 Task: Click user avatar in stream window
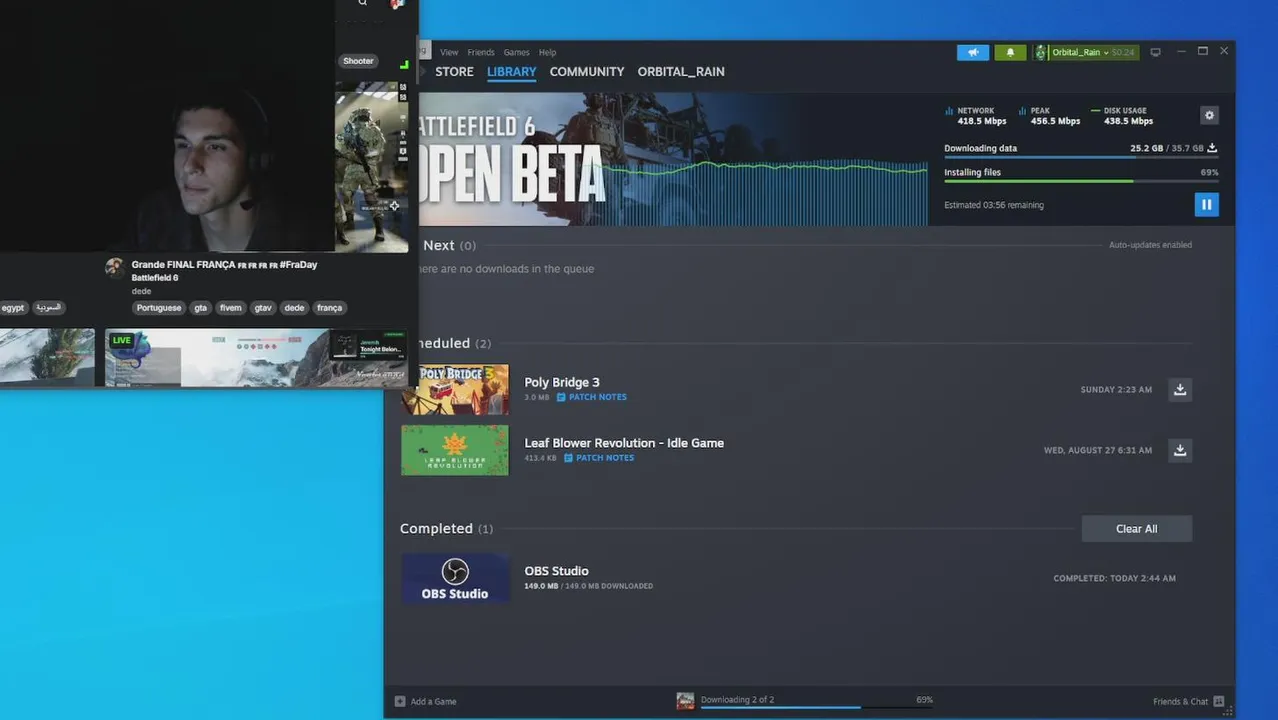(x=396, y=4)
